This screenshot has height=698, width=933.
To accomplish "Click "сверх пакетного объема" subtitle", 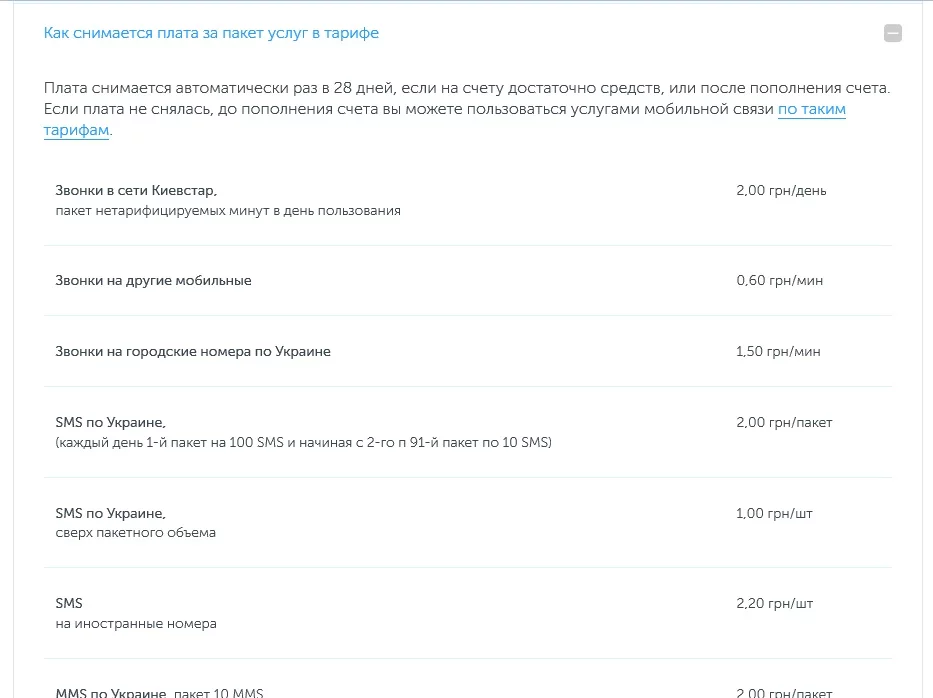I will 135,532.
